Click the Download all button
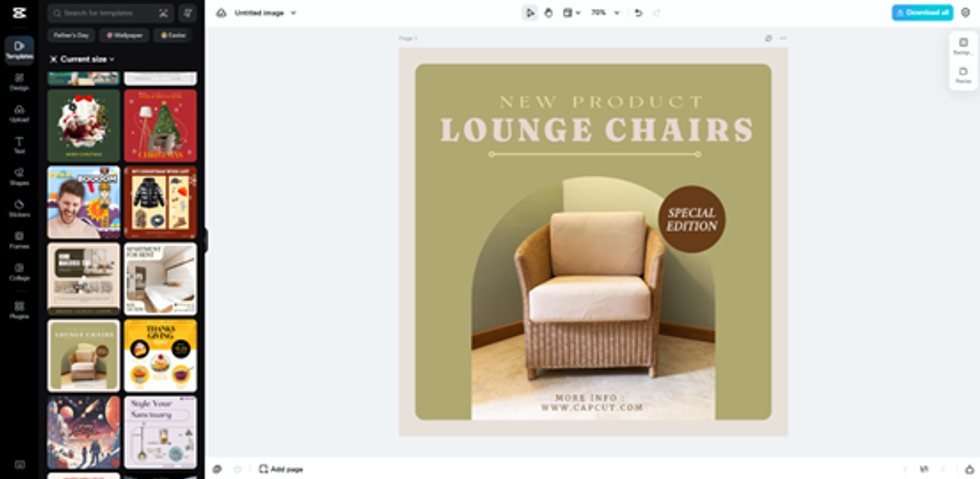Image resolution: width=980 pixels, height=479 pixels. pos(922,13)
